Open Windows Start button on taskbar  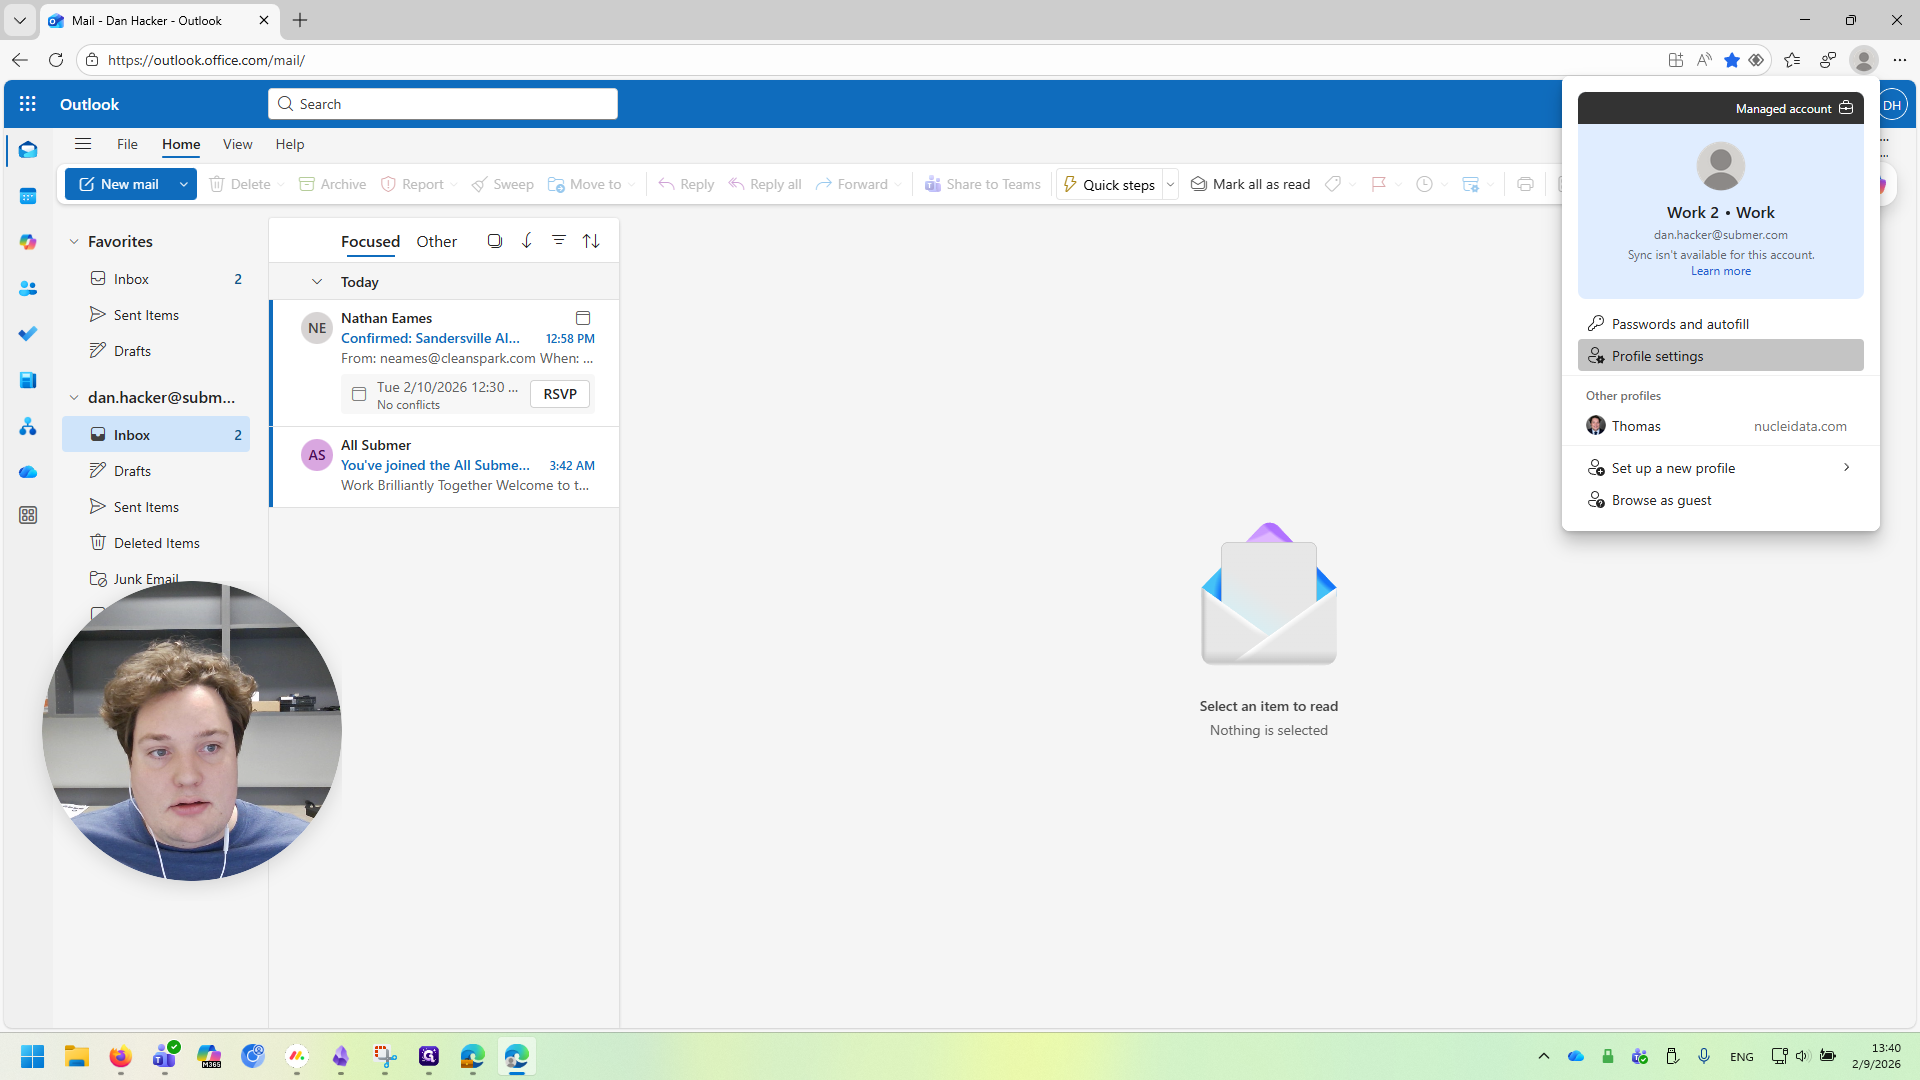tap(32, 1056)
